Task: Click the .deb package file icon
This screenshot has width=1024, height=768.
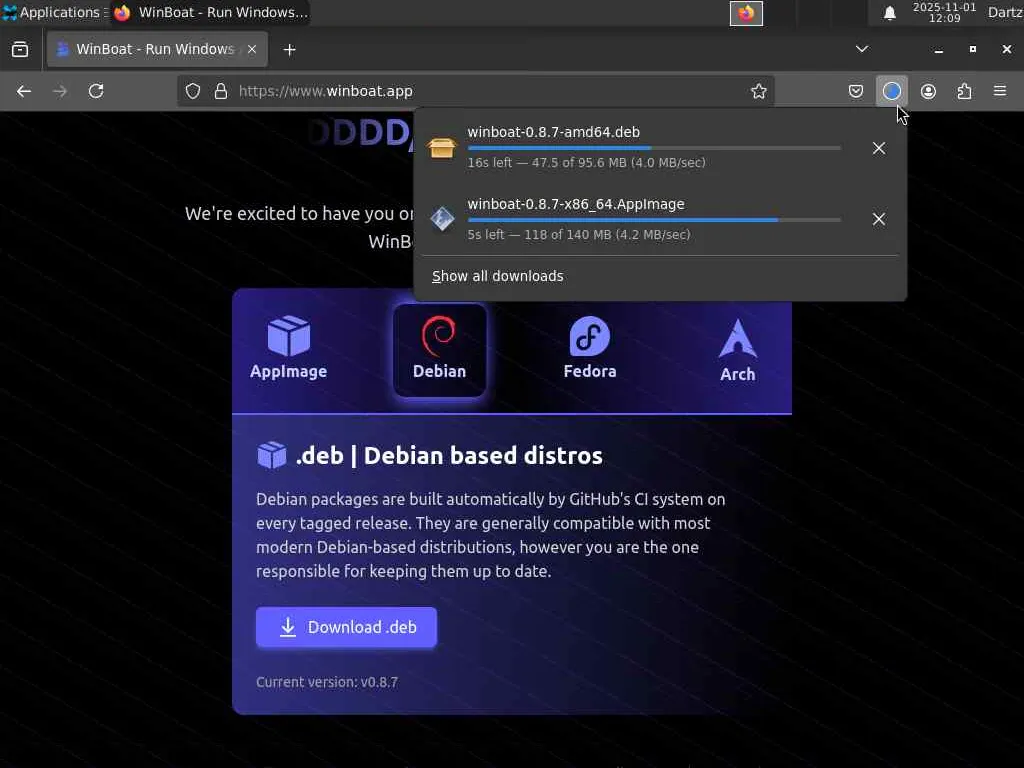Action: click(x=442, y=148)
